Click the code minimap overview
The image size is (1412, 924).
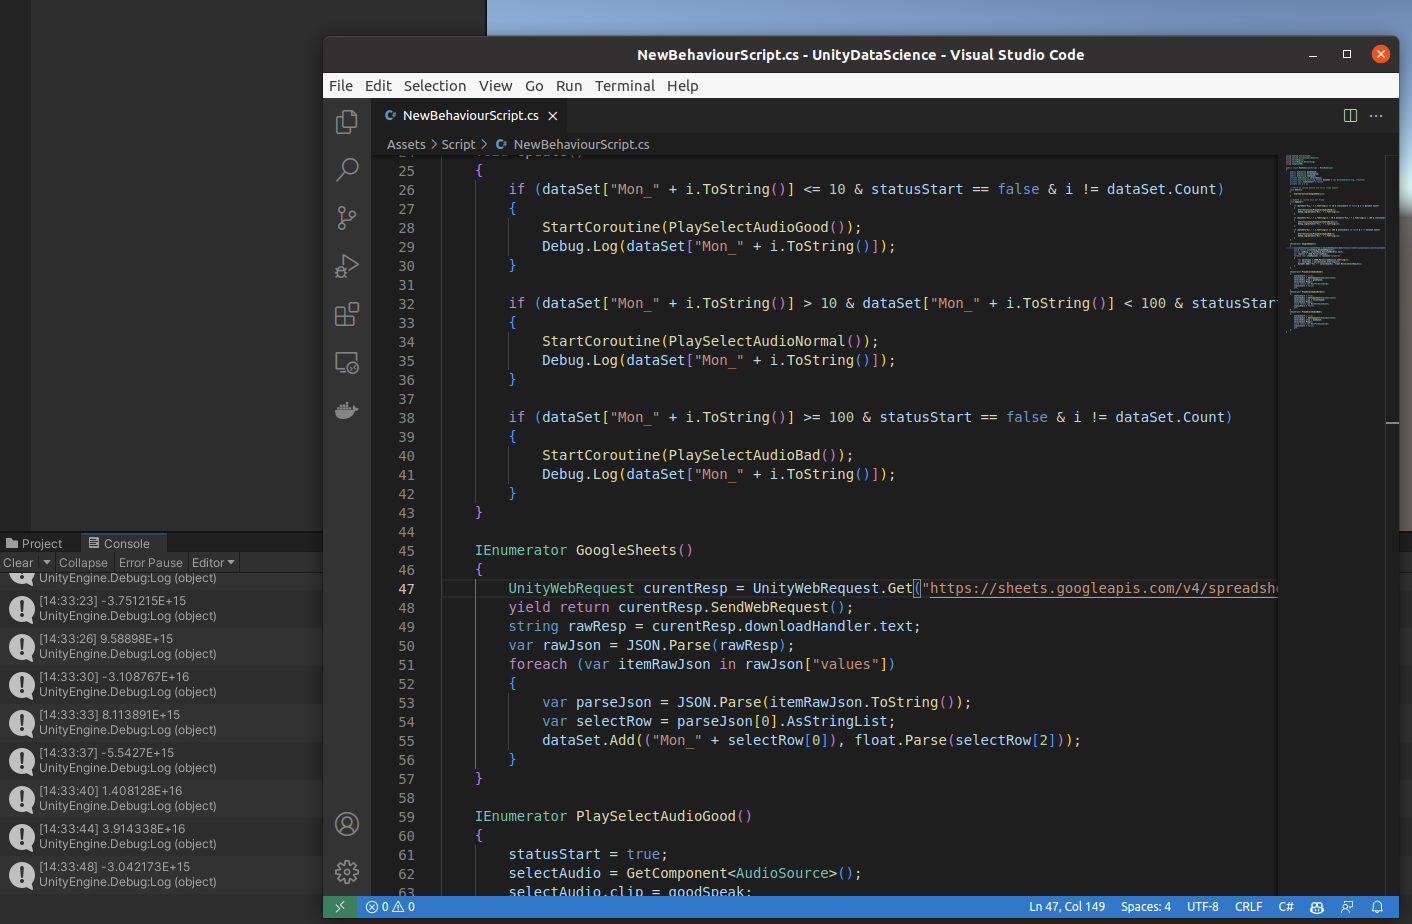click(x=1334, y=244)
